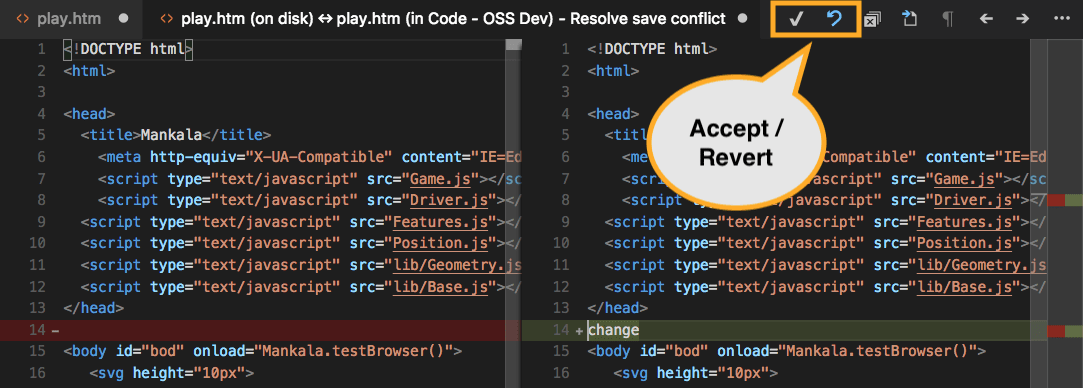Image resolution: width=1083 pixels, height=388 pixels.
Task: Open the more actions ellipsis menu
Action: point(1062,19)
